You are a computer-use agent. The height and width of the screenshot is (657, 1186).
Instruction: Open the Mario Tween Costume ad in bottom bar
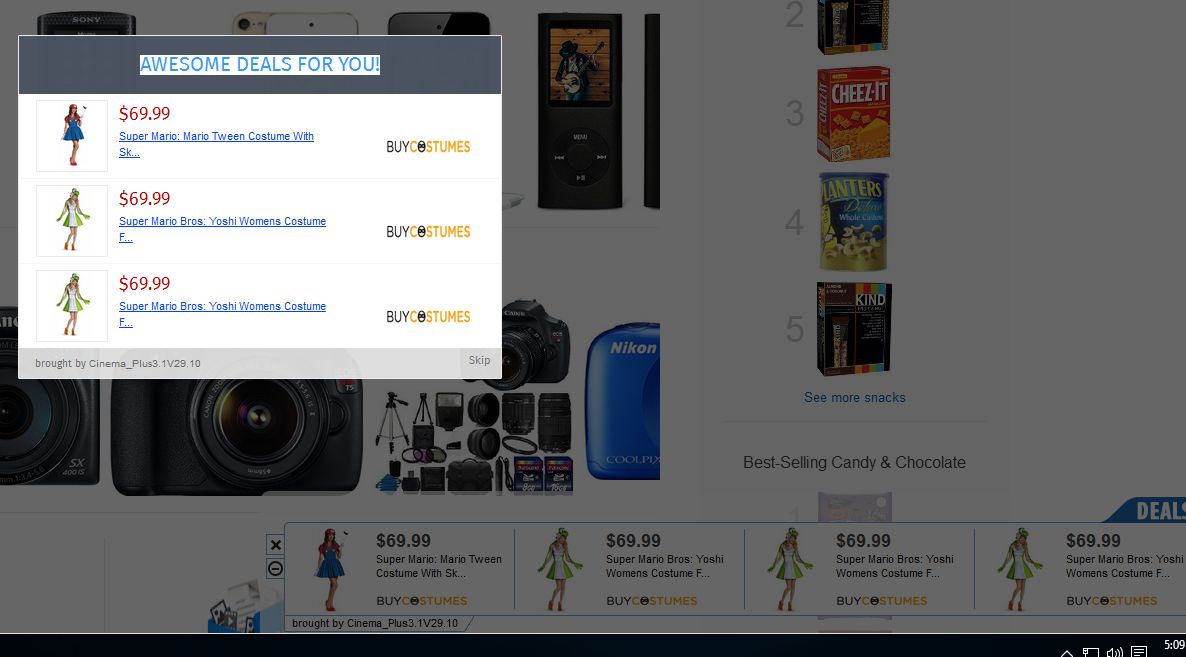click(400, 569)
